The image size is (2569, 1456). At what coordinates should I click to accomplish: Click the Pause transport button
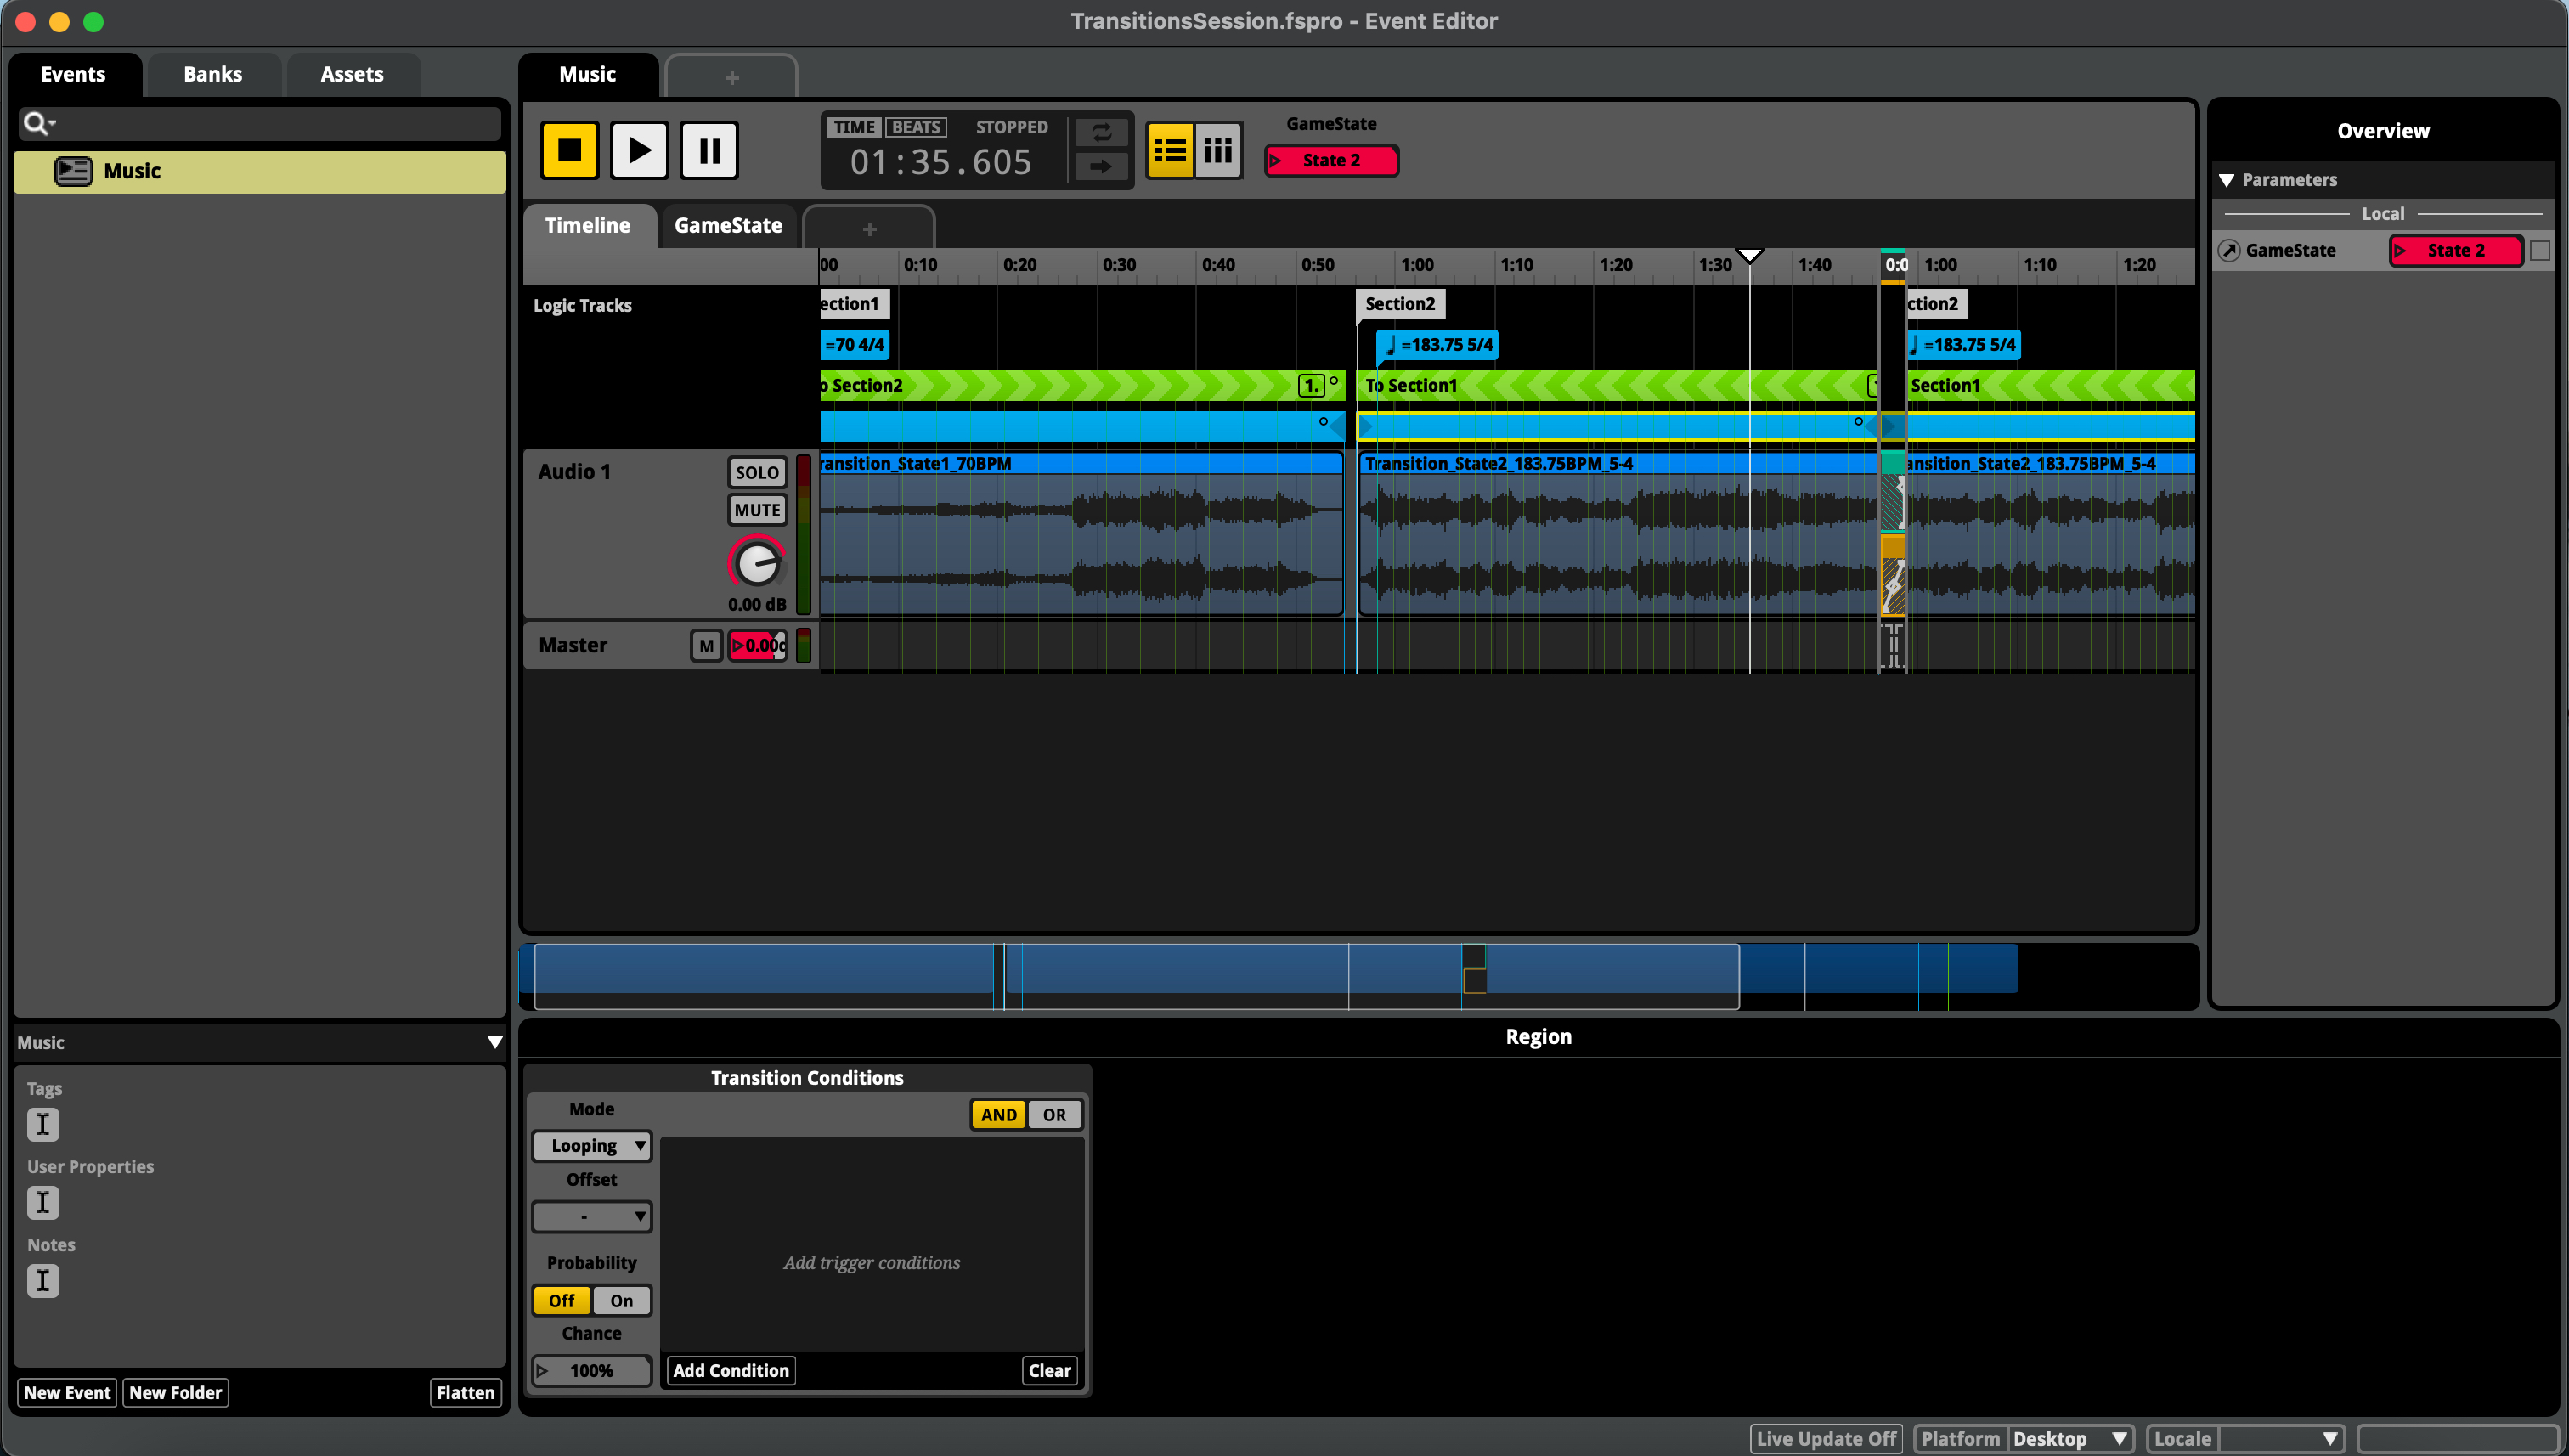click(709, 151)
